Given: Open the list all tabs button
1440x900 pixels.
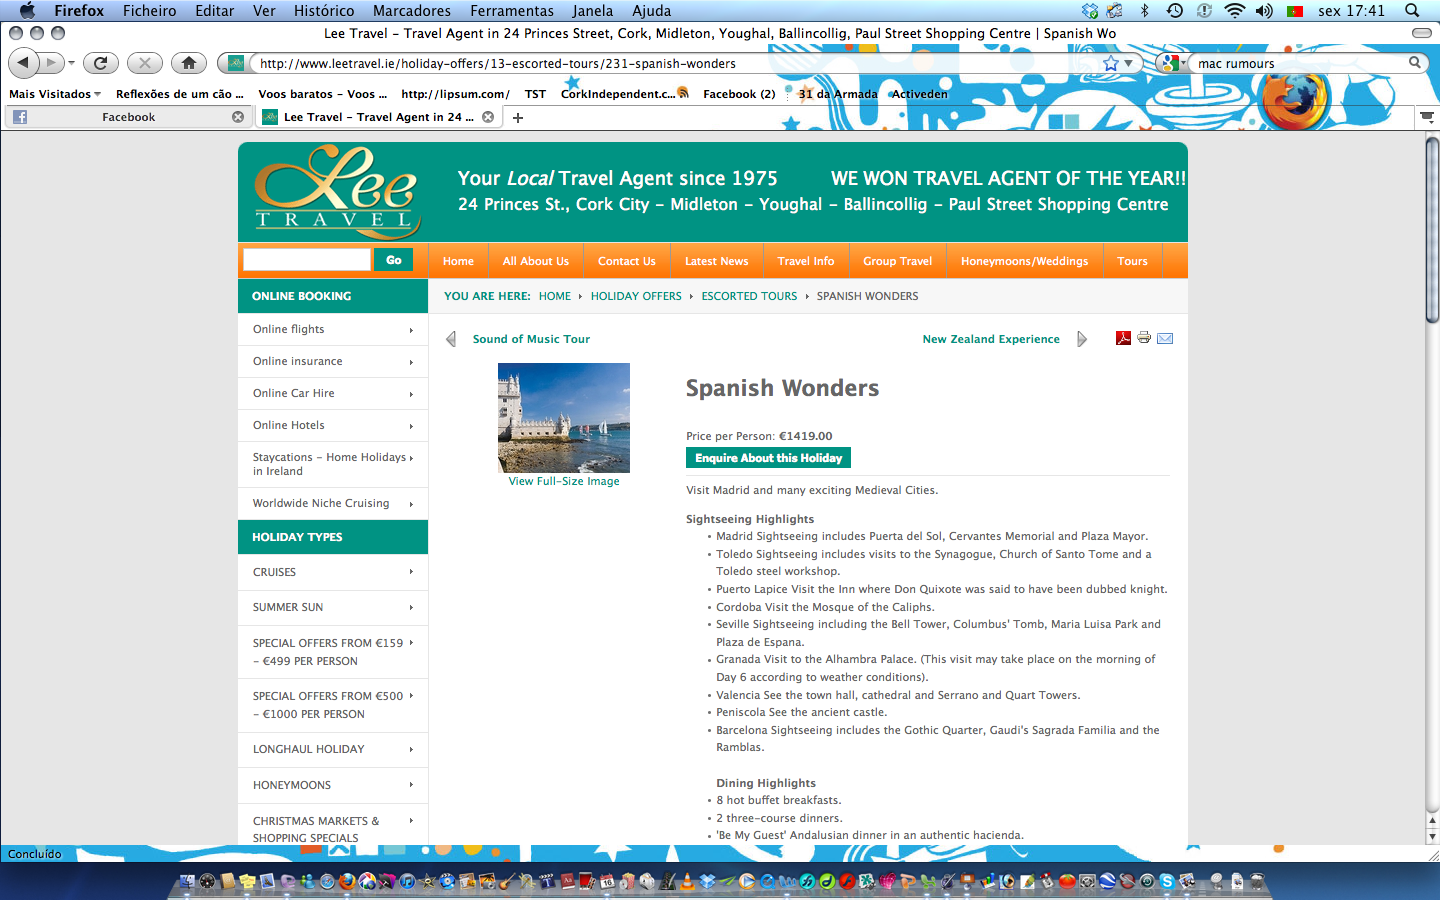Looking at the screenshot, I should coord(1428,117).
